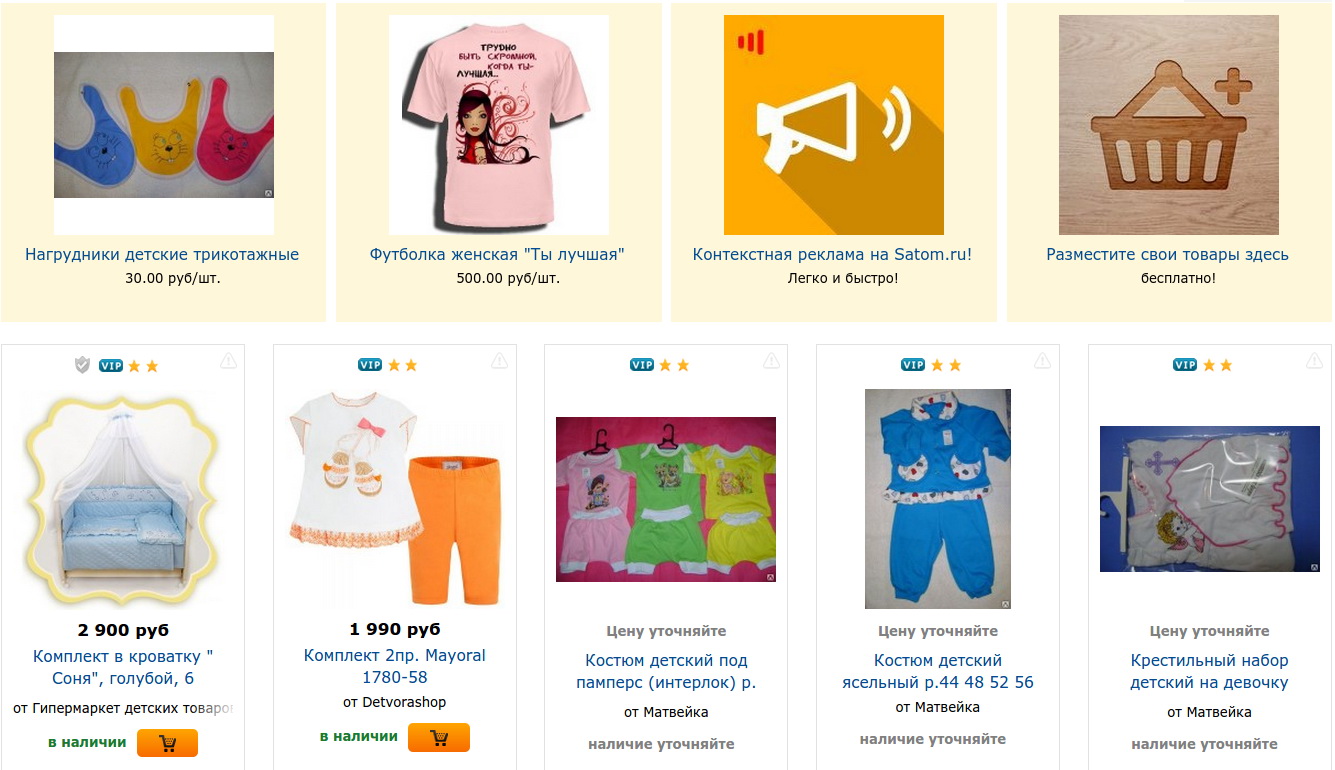The width and height of the screenshot is (1335, 770).
Task: Click the baby bibs product thumbnail
Action: click(164, 125)
